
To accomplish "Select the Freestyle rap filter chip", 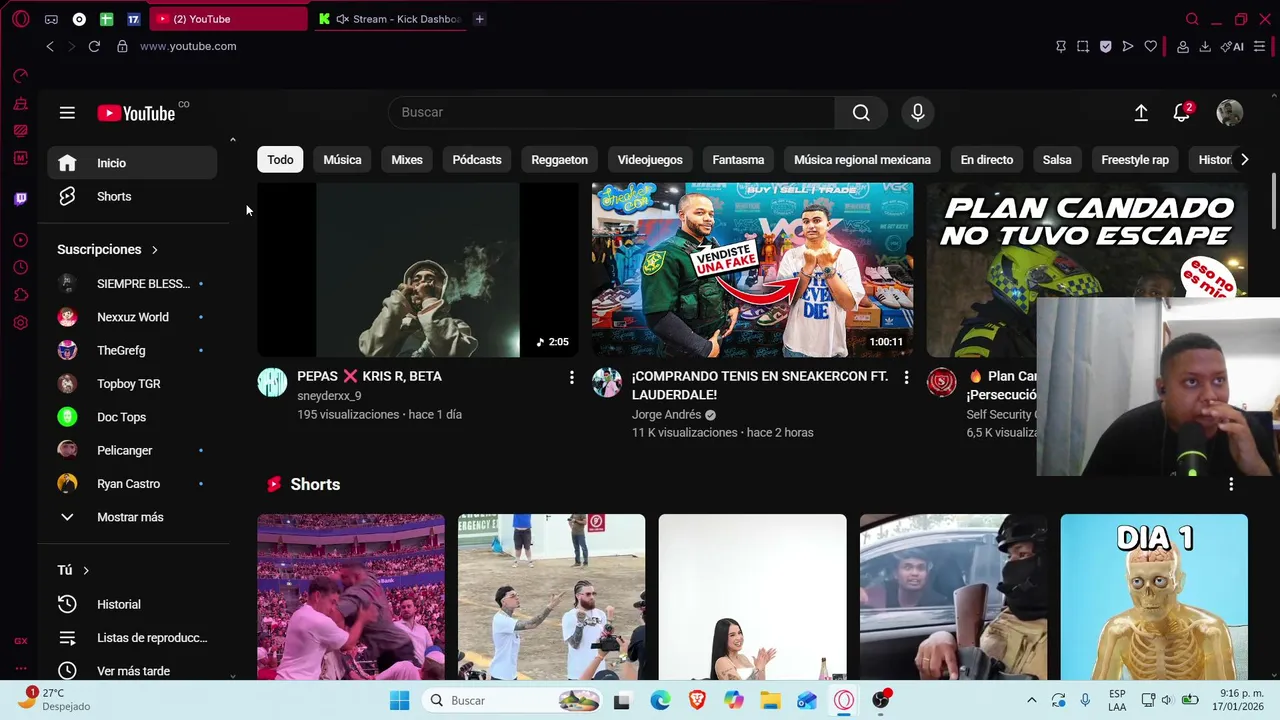I will [x=1135, y=160].
